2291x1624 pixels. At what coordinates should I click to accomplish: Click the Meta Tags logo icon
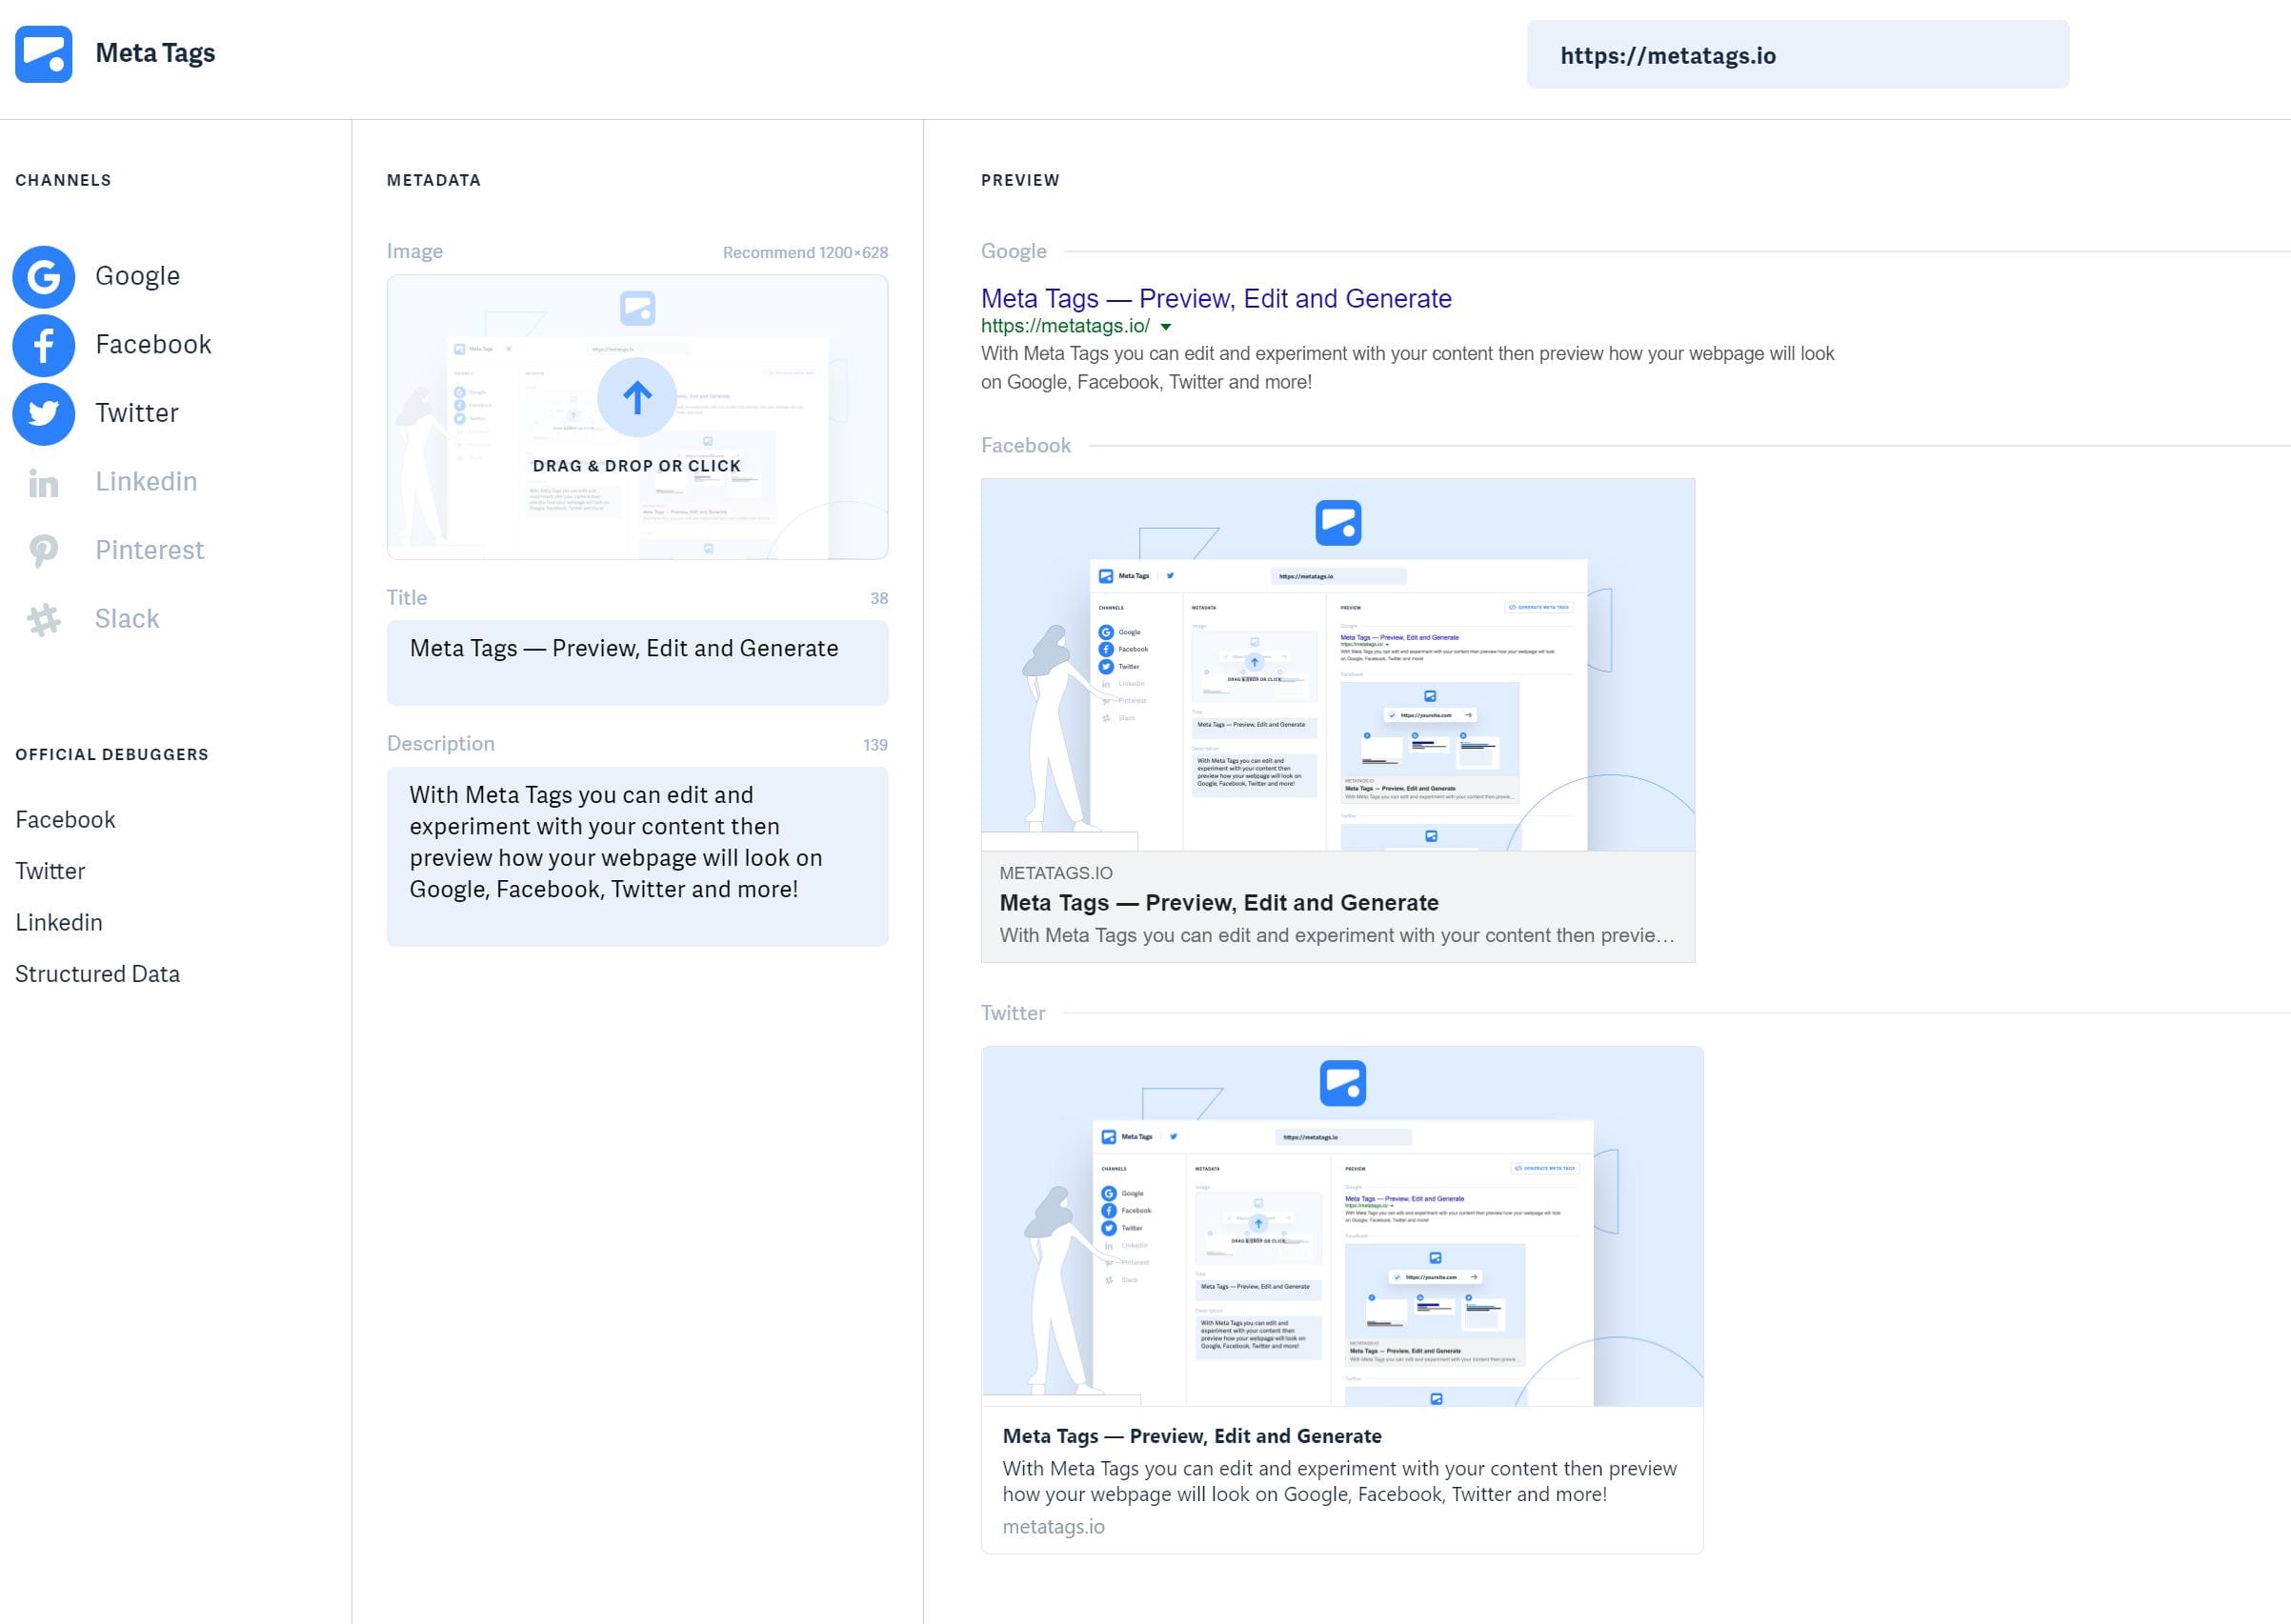44,54
